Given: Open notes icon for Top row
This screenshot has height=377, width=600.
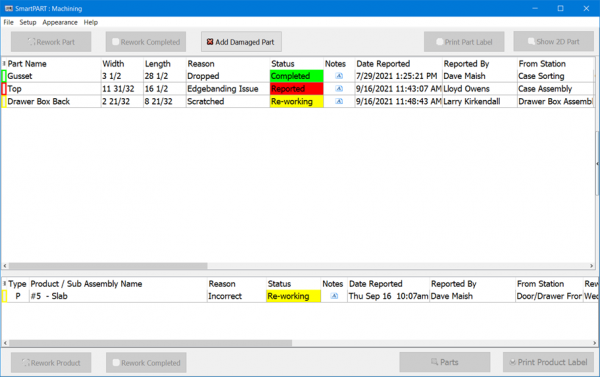Looking at the screenshot, I should [339, 88].
